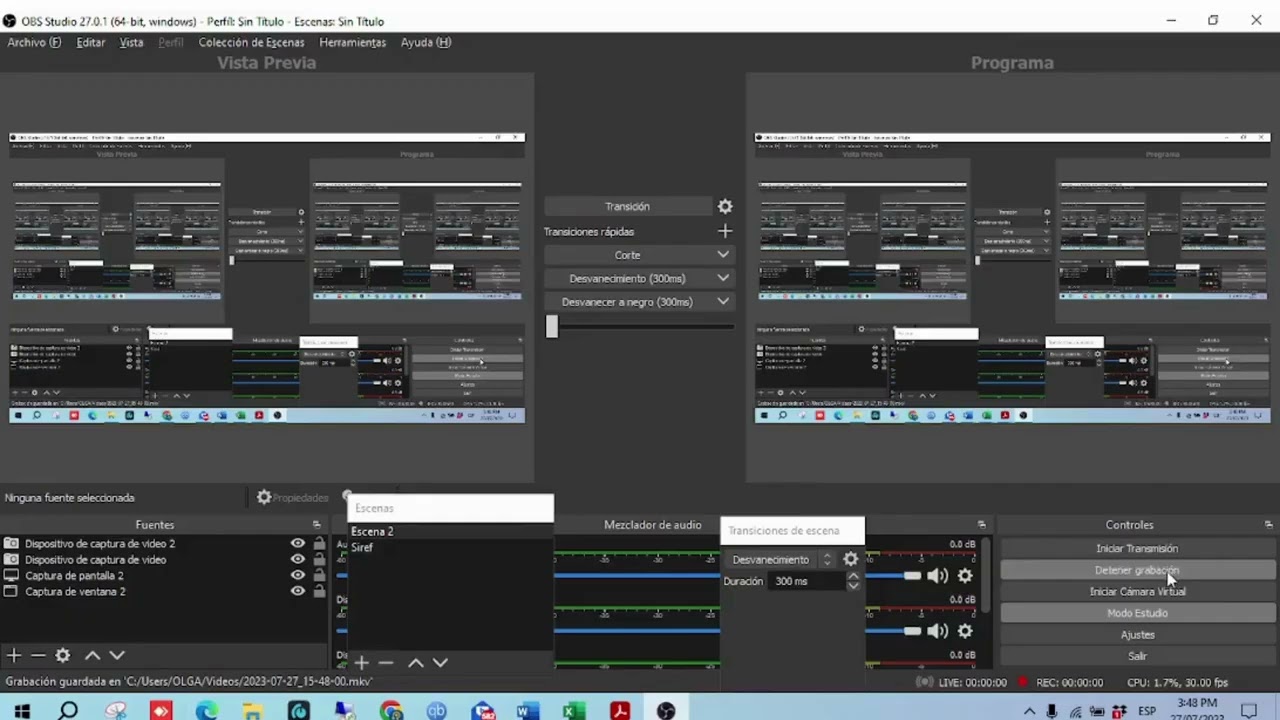1280x720 pixels.
Task: Open the Colección de Escenas menu
Action: pyautogui.click(x=251, y=42)
